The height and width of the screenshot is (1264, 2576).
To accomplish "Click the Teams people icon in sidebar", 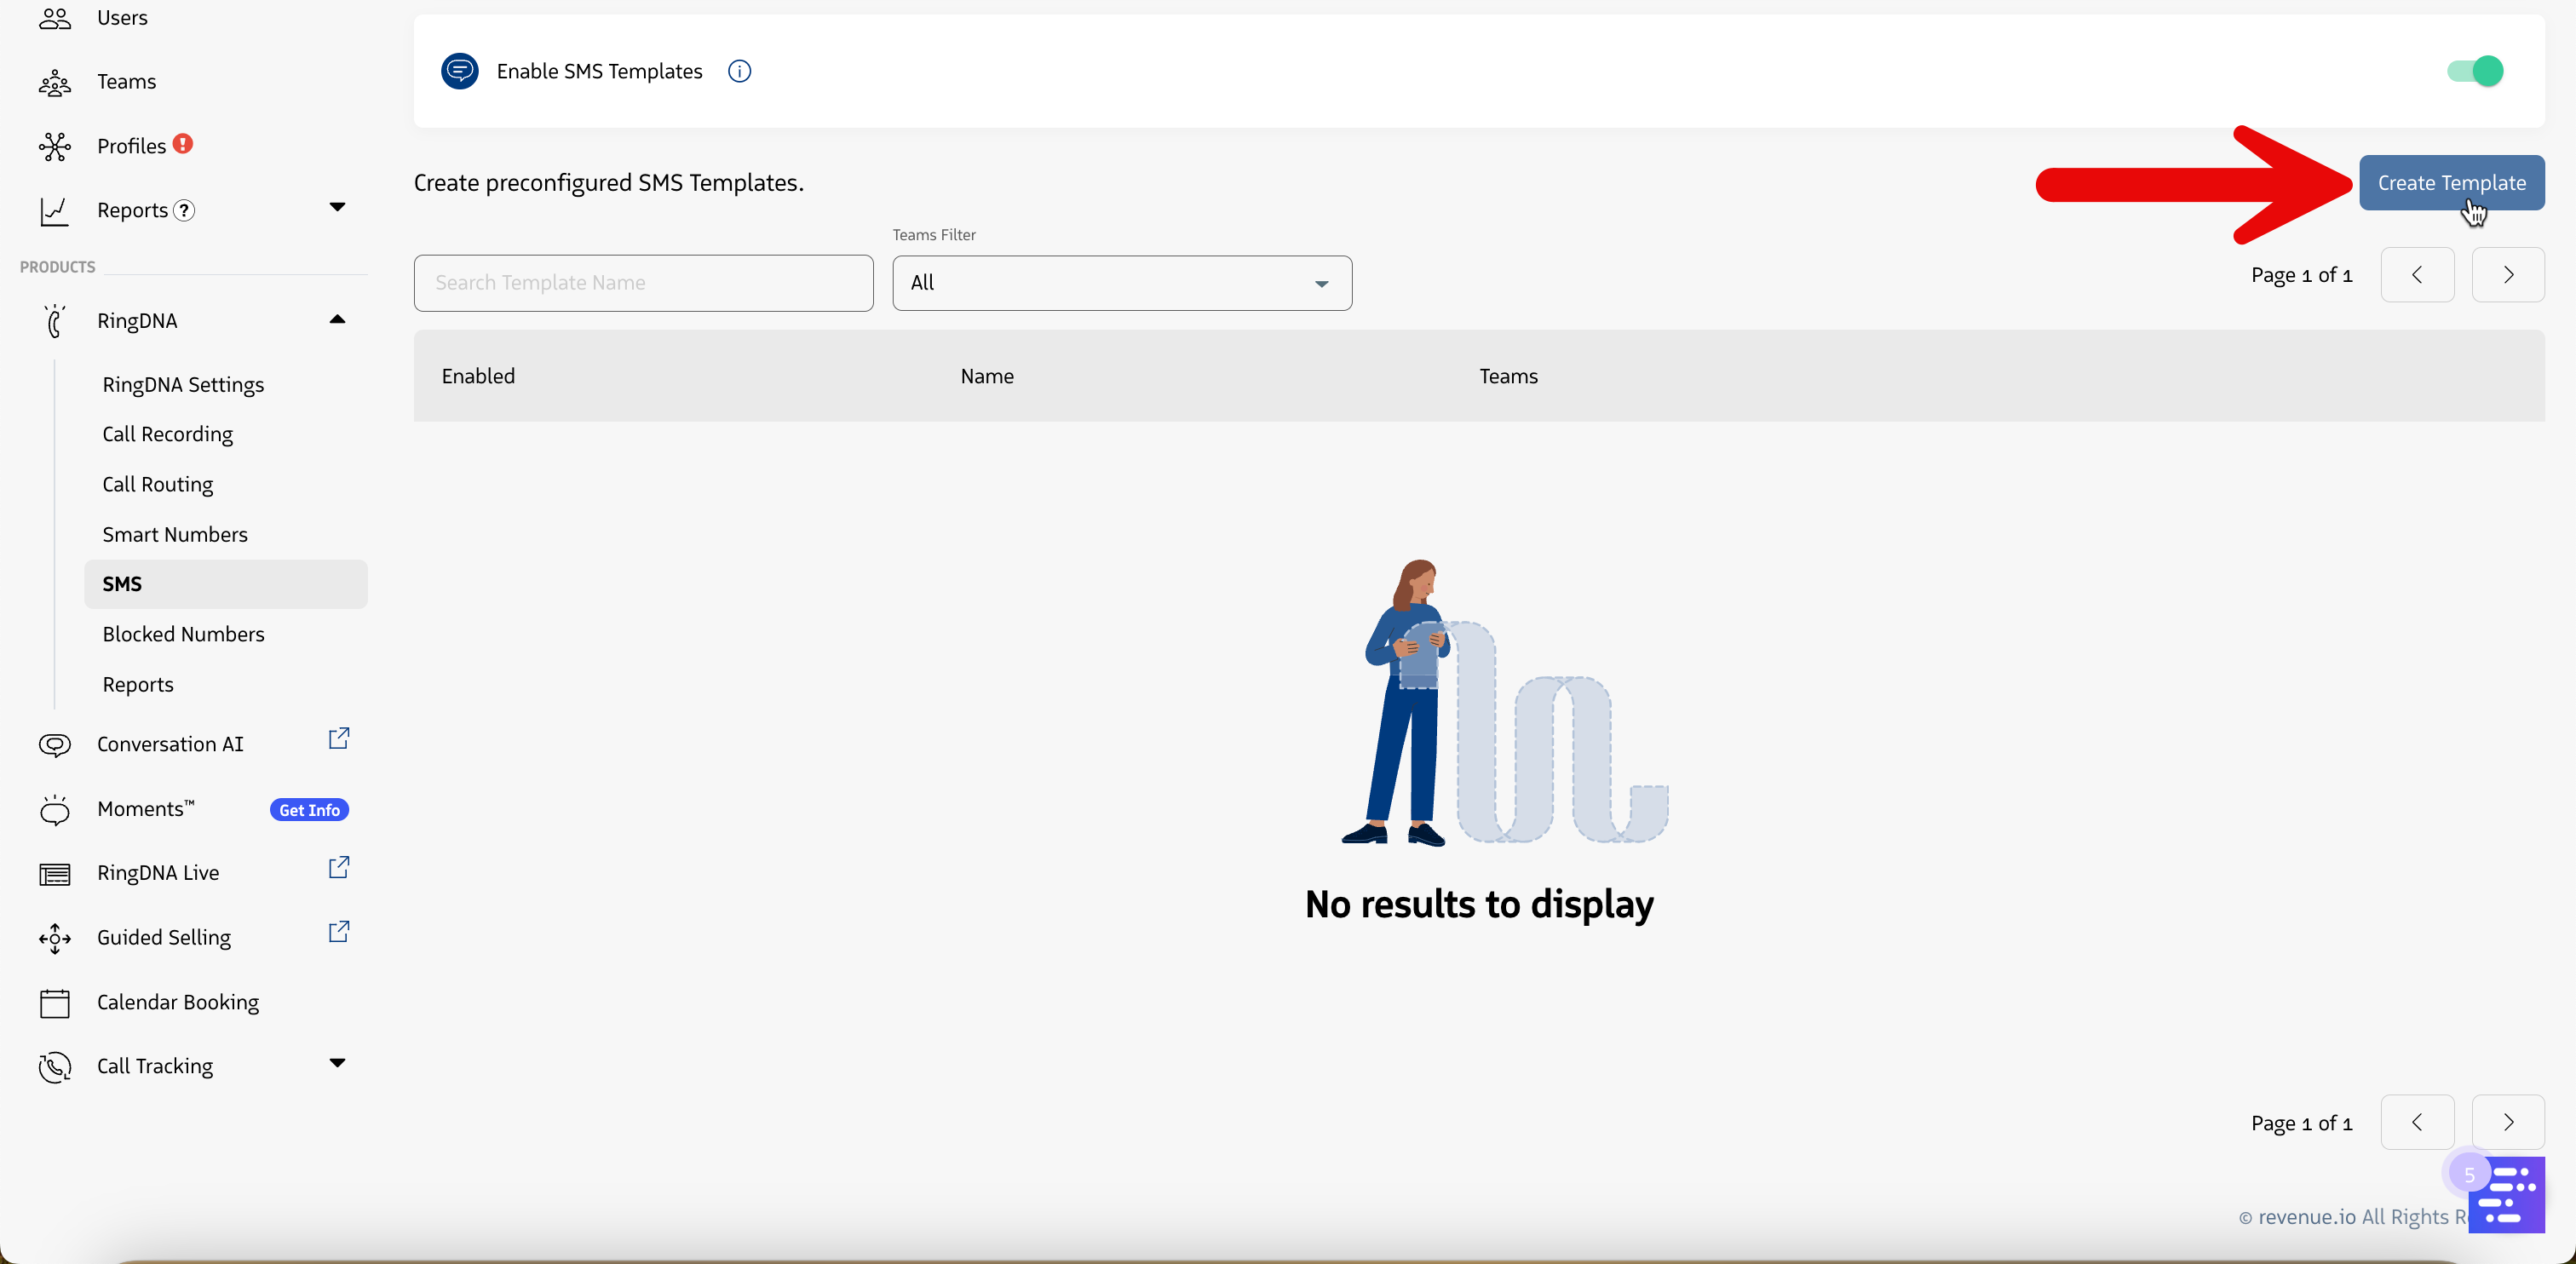I will (x=55, y=82).
